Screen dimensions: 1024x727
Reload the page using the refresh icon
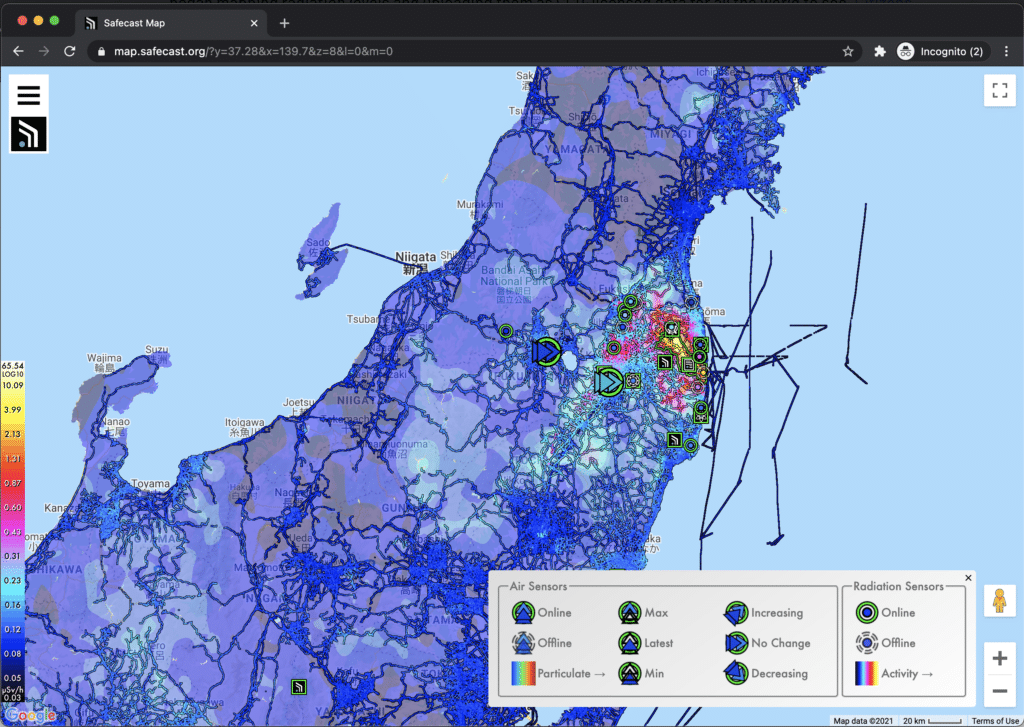click(x=68, y=51)
